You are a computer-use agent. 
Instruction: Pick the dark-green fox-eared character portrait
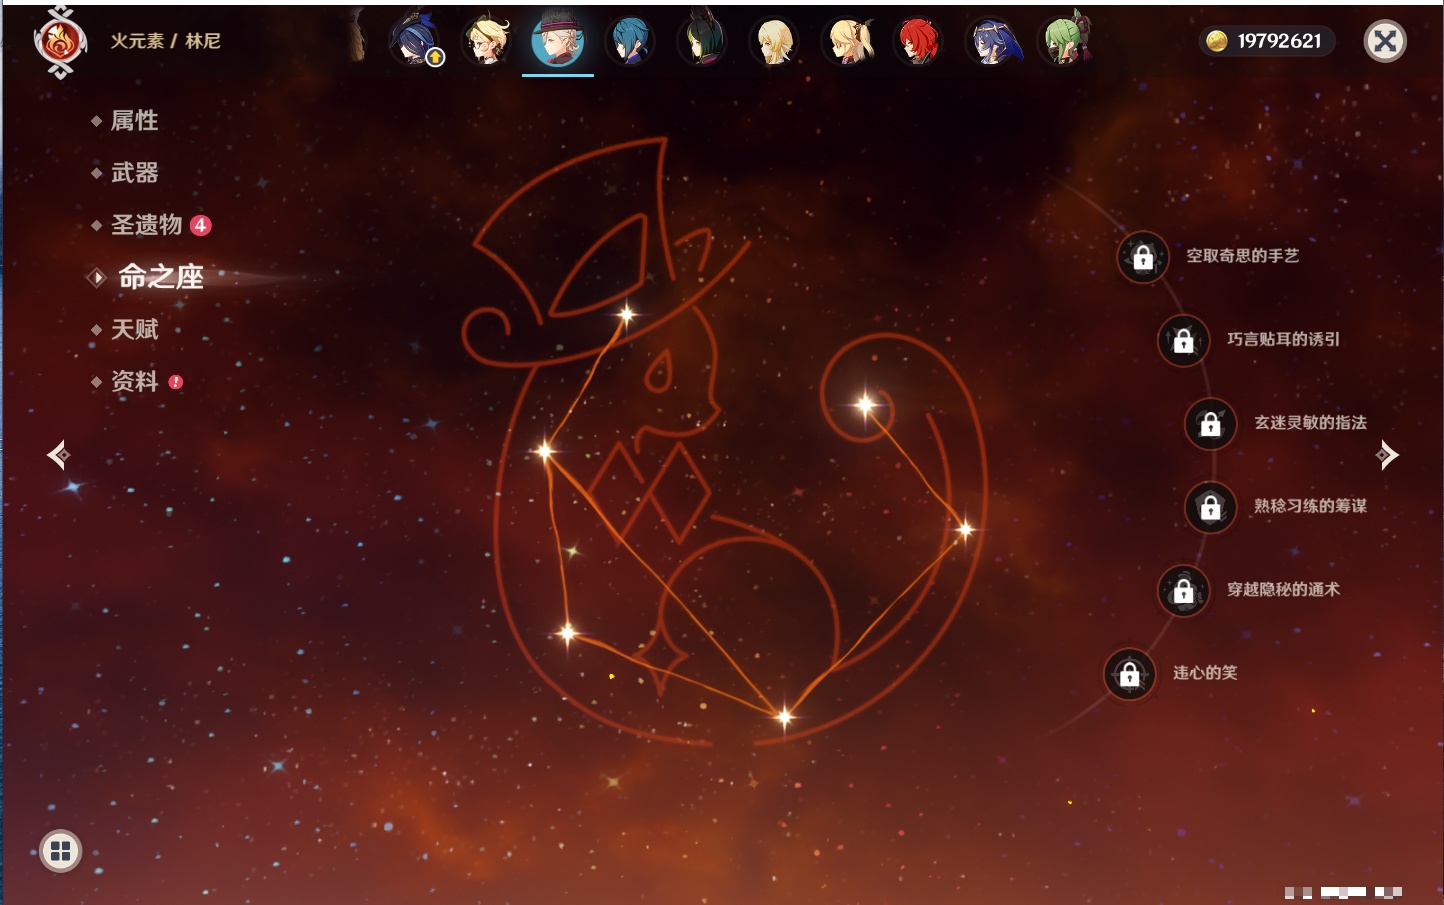[702, 41]
